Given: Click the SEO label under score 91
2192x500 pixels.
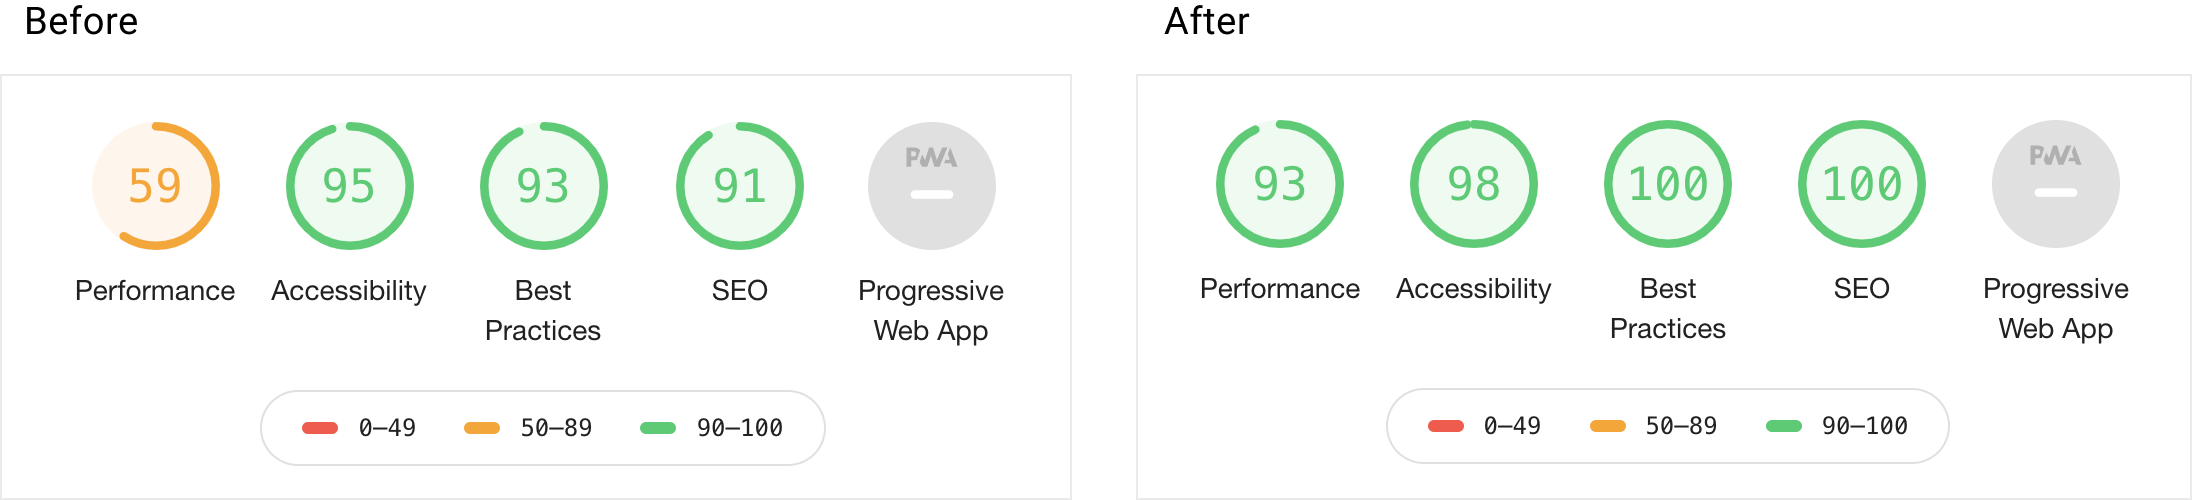Looking at the screenshot, I should coord(739,291).
